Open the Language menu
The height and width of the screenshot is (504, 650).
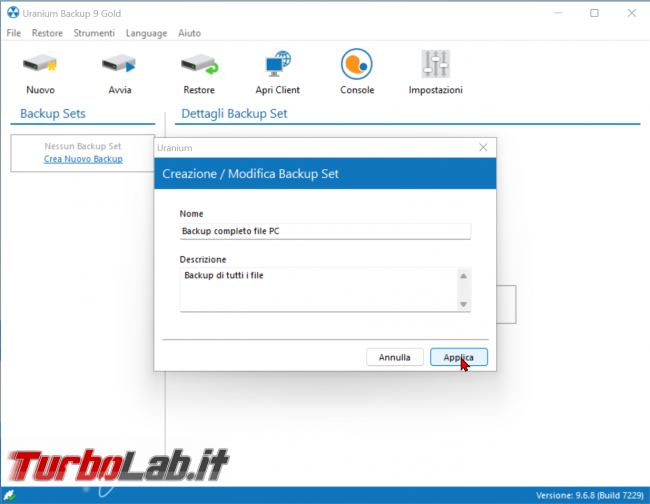[x=146, y=33]
